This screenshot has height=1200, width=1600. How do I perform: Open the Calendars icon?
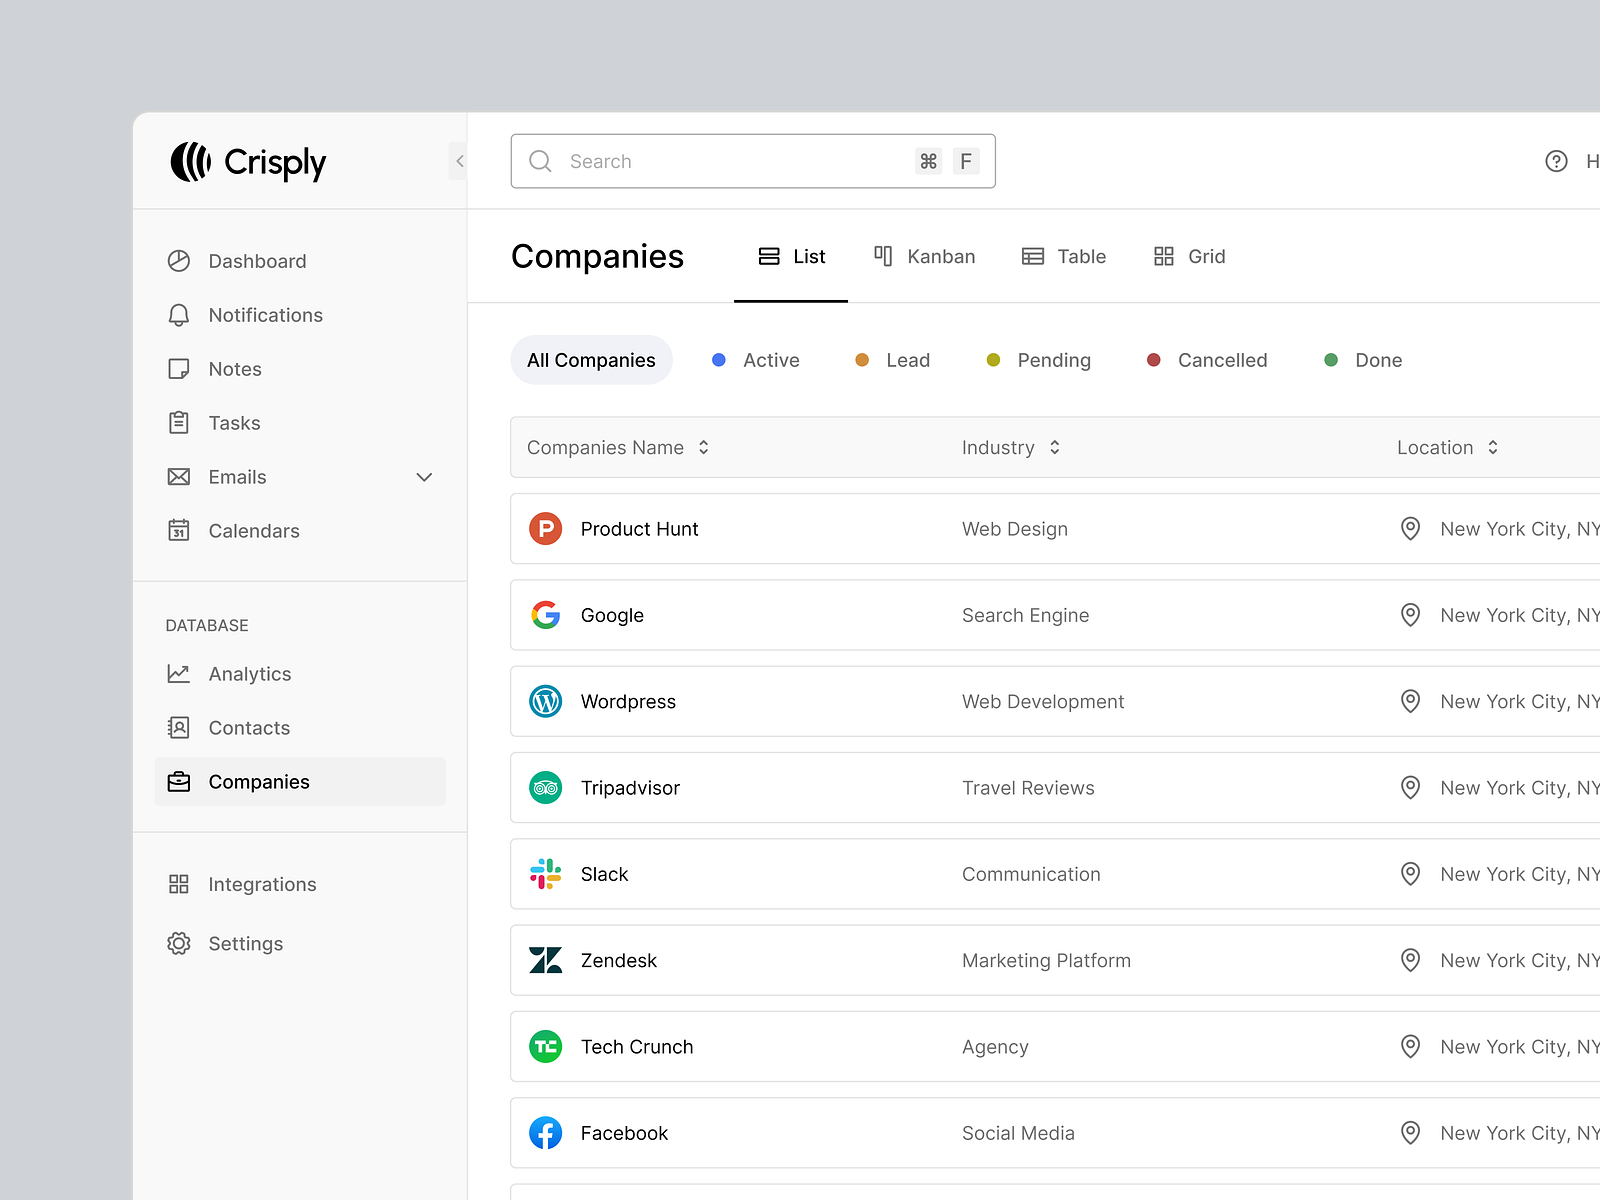[x=179, y=530]
